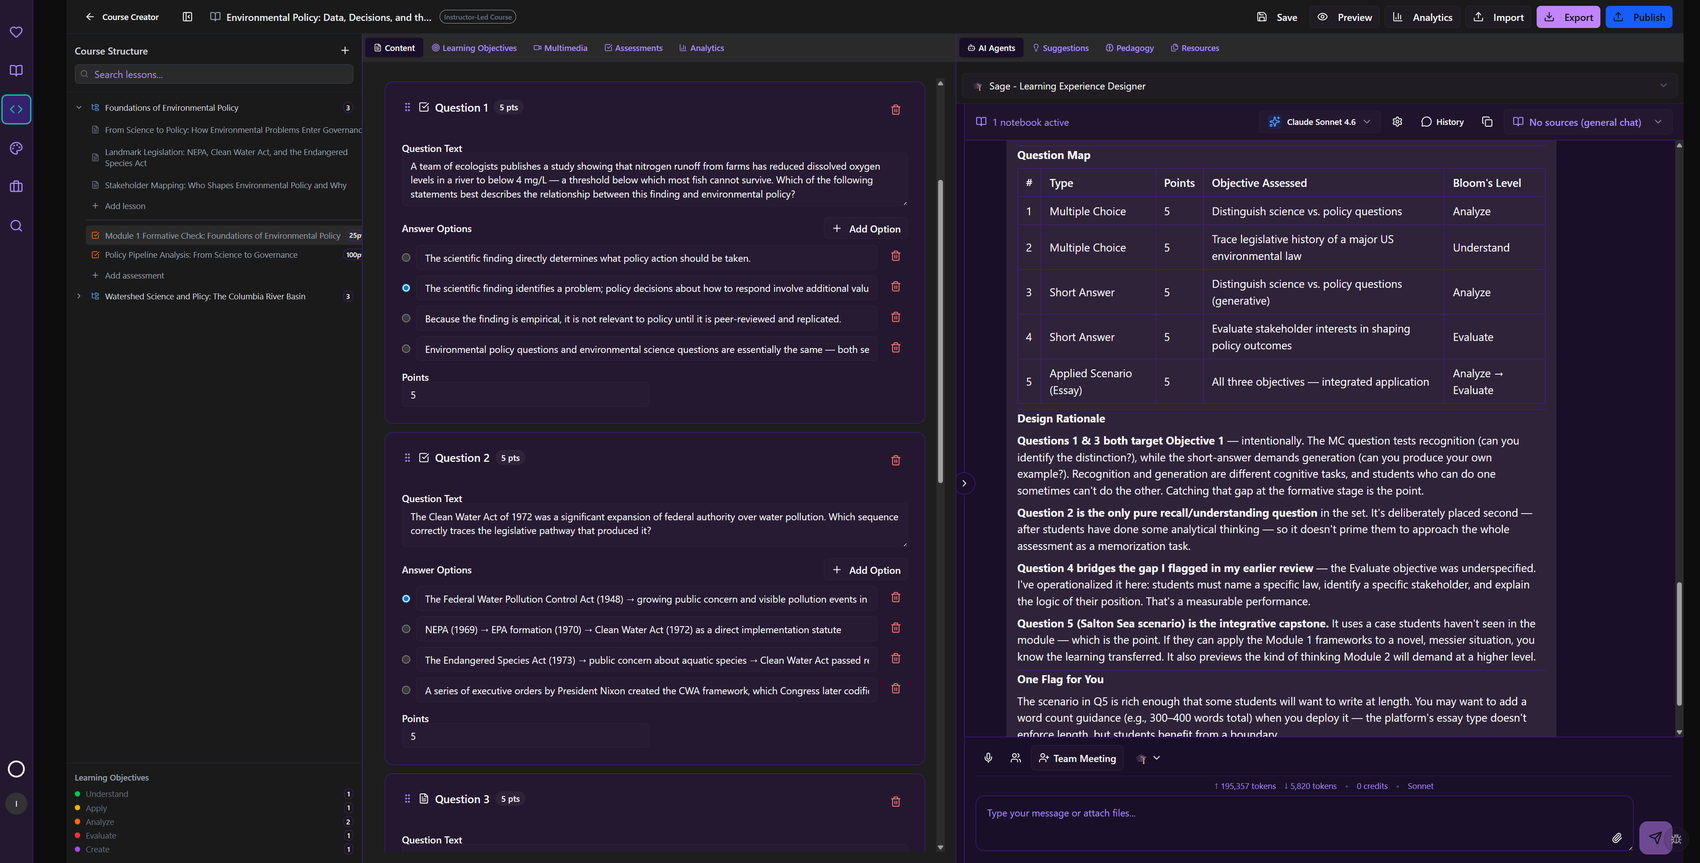Click the Publish button
Image resolution: width=1700 pixels, height=863 pixels.
[x=1639, y=17]
